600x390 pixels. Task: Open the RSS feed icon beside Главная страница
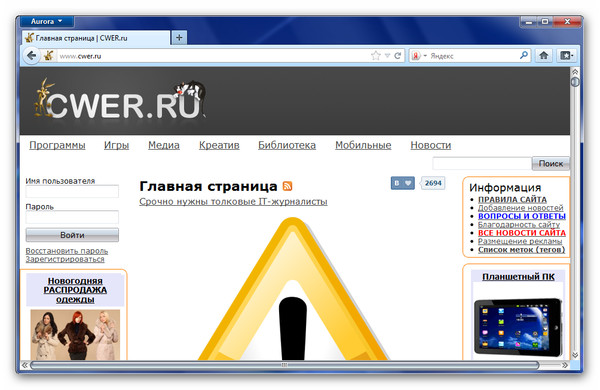[x=287, y=186]
